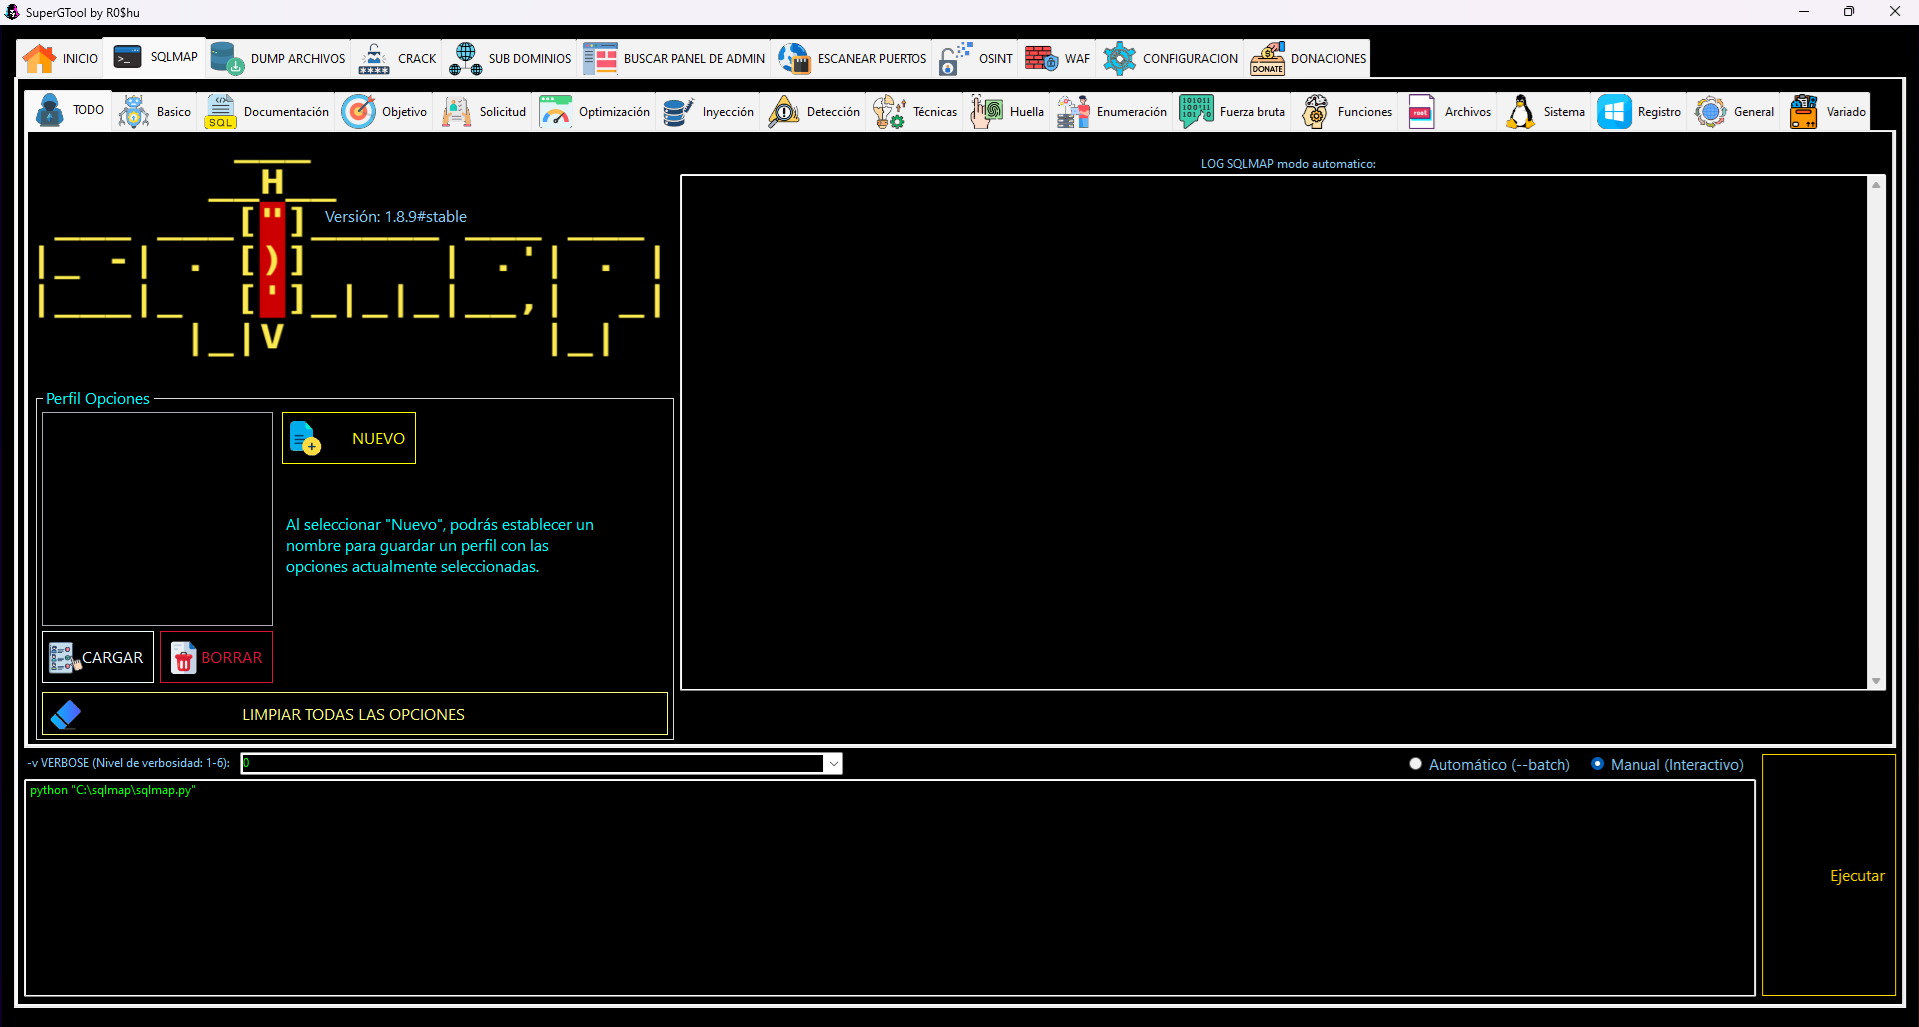Select the Automático (--batch) radio button
This screenshot has height=1027, width=1919.
1416,764
